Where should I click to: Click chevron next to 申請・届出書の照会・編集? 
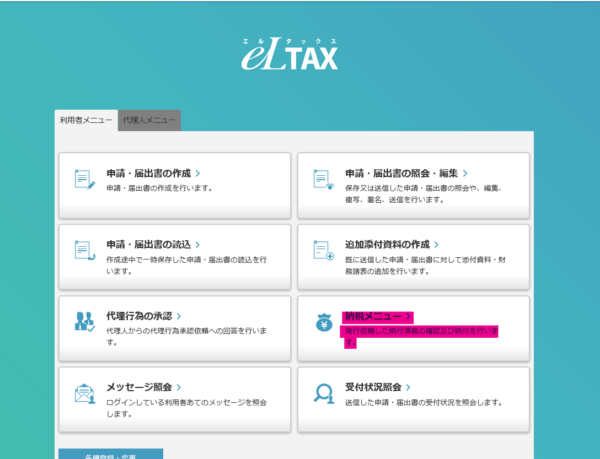coord(465,173)
